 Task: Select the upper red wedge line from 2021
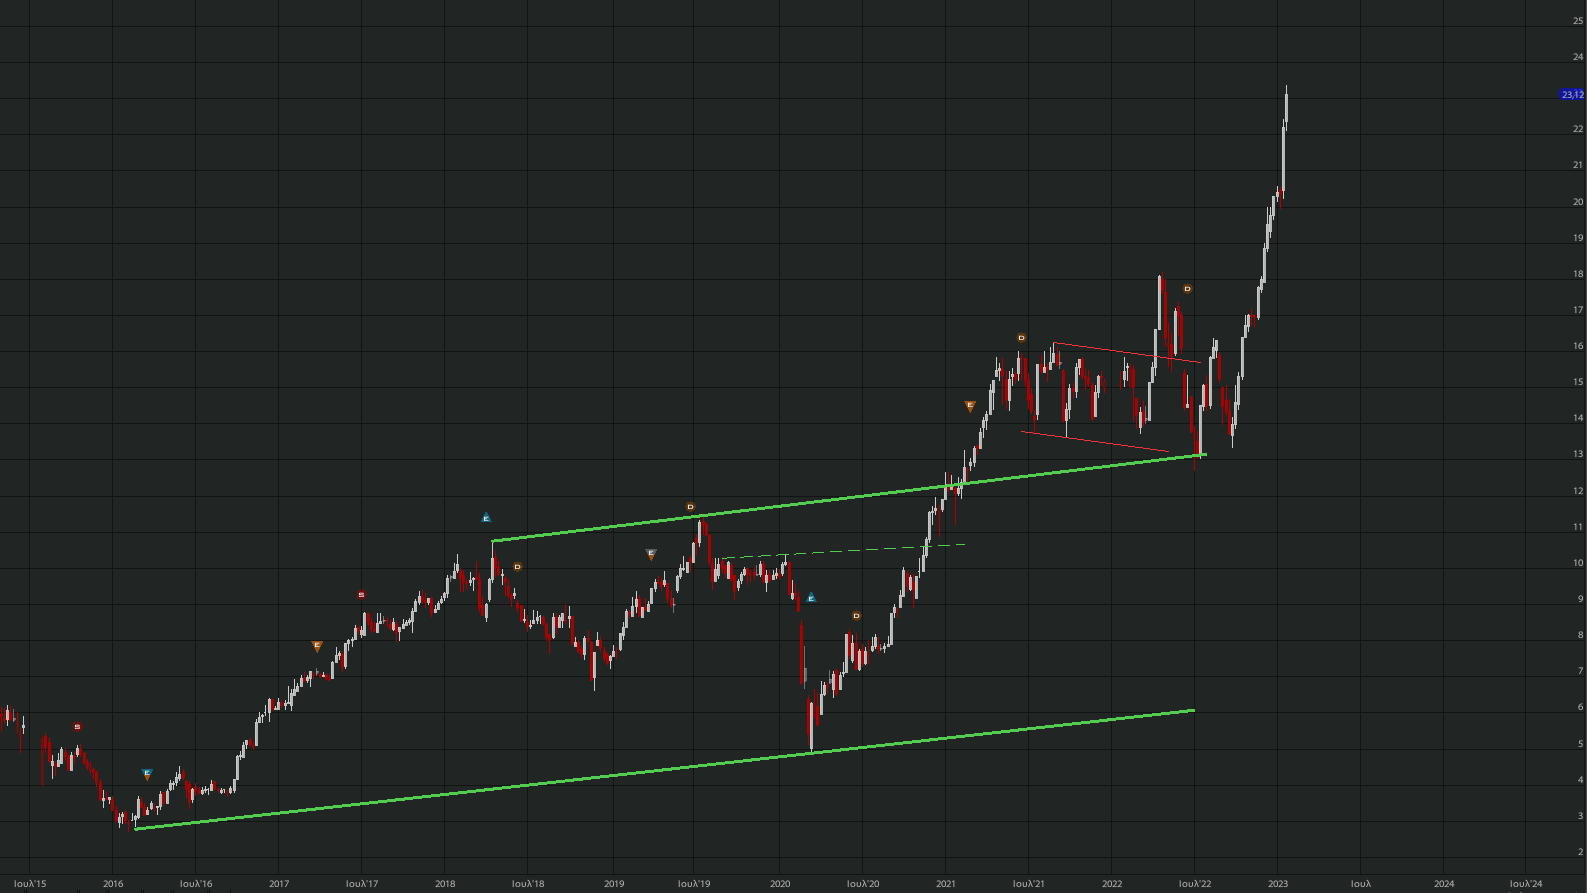(x=1127, y=353)
